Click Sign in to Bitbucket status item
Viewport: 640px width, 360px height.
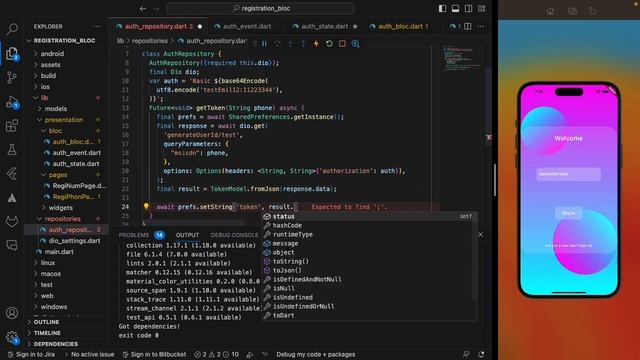(154, 354)
